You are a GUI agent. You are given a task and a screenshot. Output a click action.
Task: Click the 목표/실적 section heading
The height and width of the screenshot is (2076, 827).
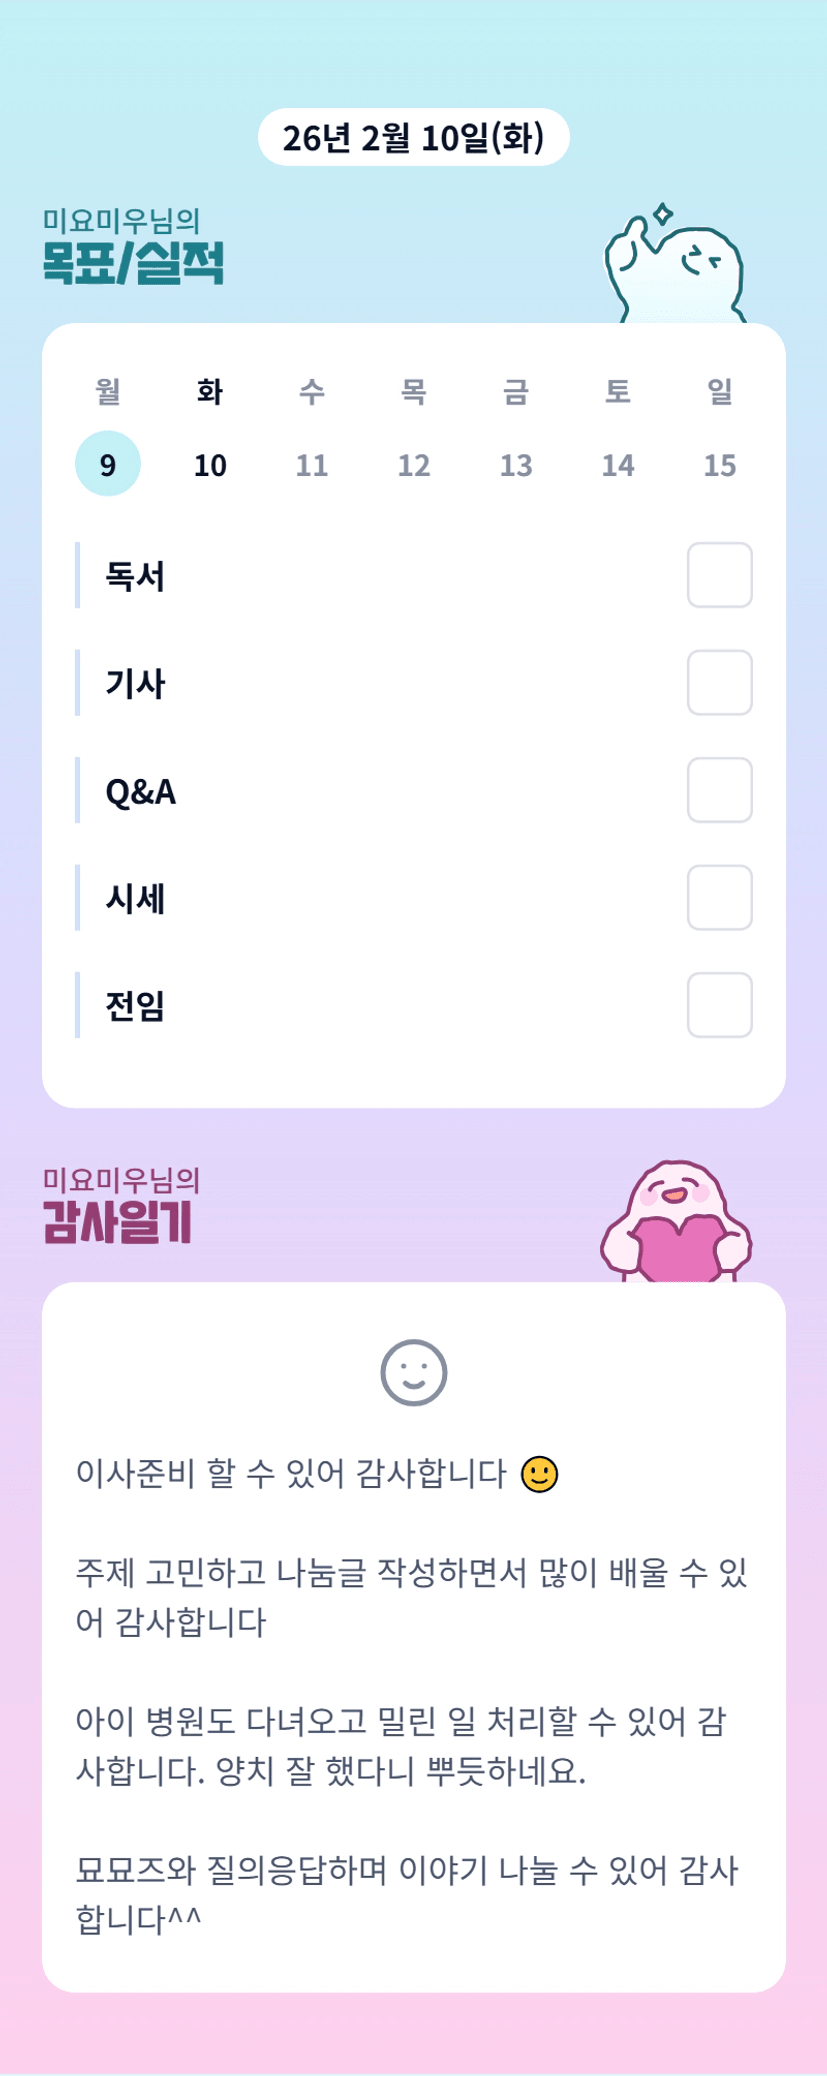(x=133, y=262)
